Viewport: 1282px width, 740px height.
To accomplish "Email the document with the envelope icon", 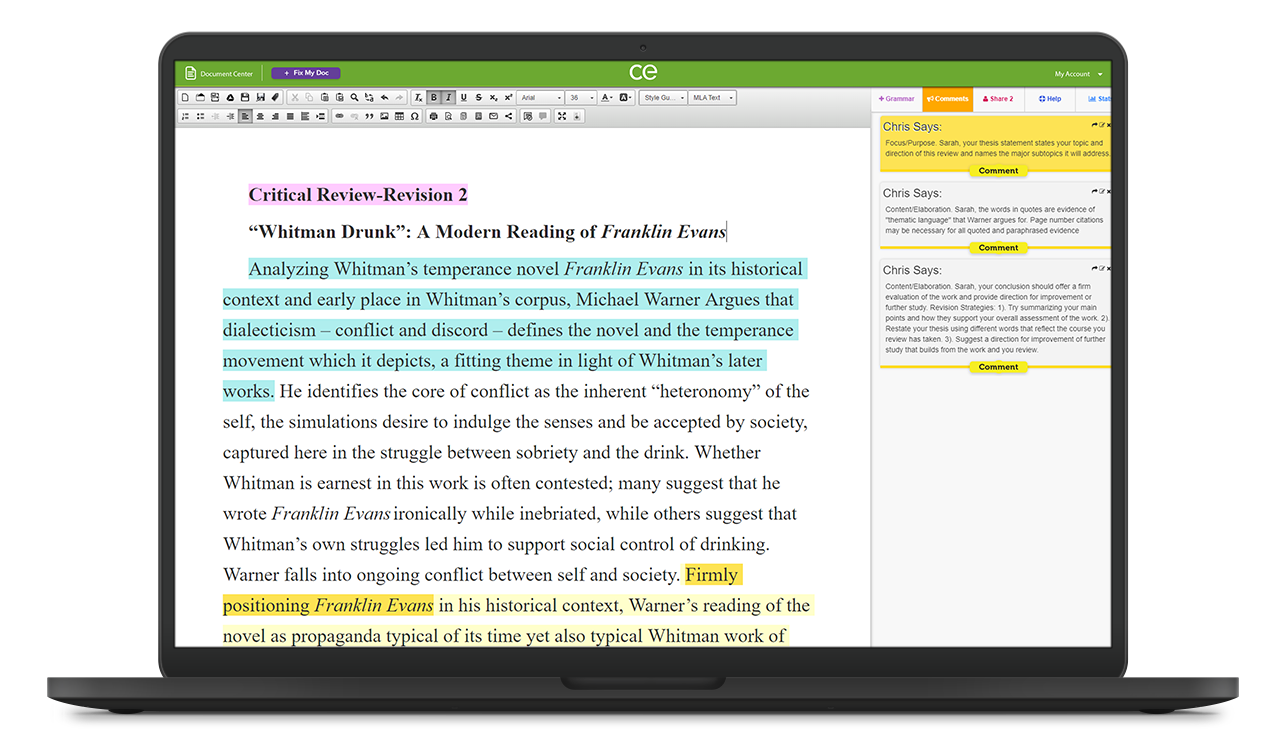I will (x=493, y=116).
